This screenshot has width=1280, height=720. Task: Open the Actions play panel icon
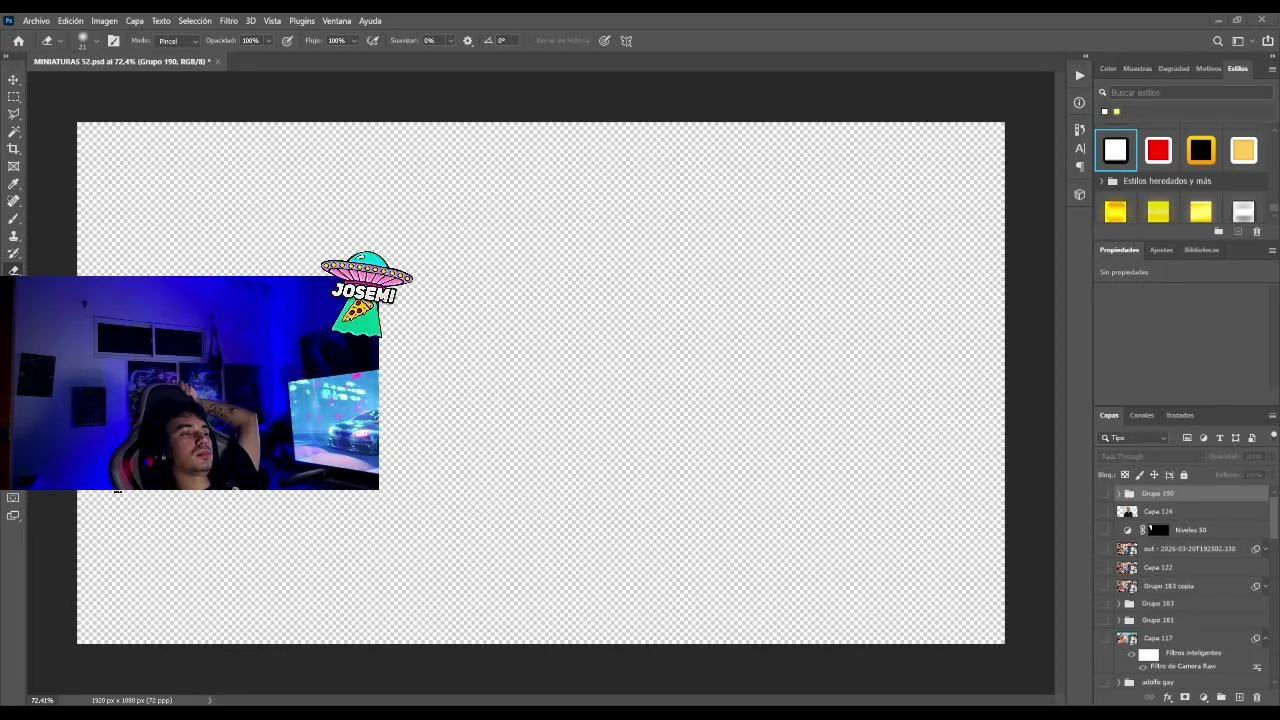[x=1079, y=76]
